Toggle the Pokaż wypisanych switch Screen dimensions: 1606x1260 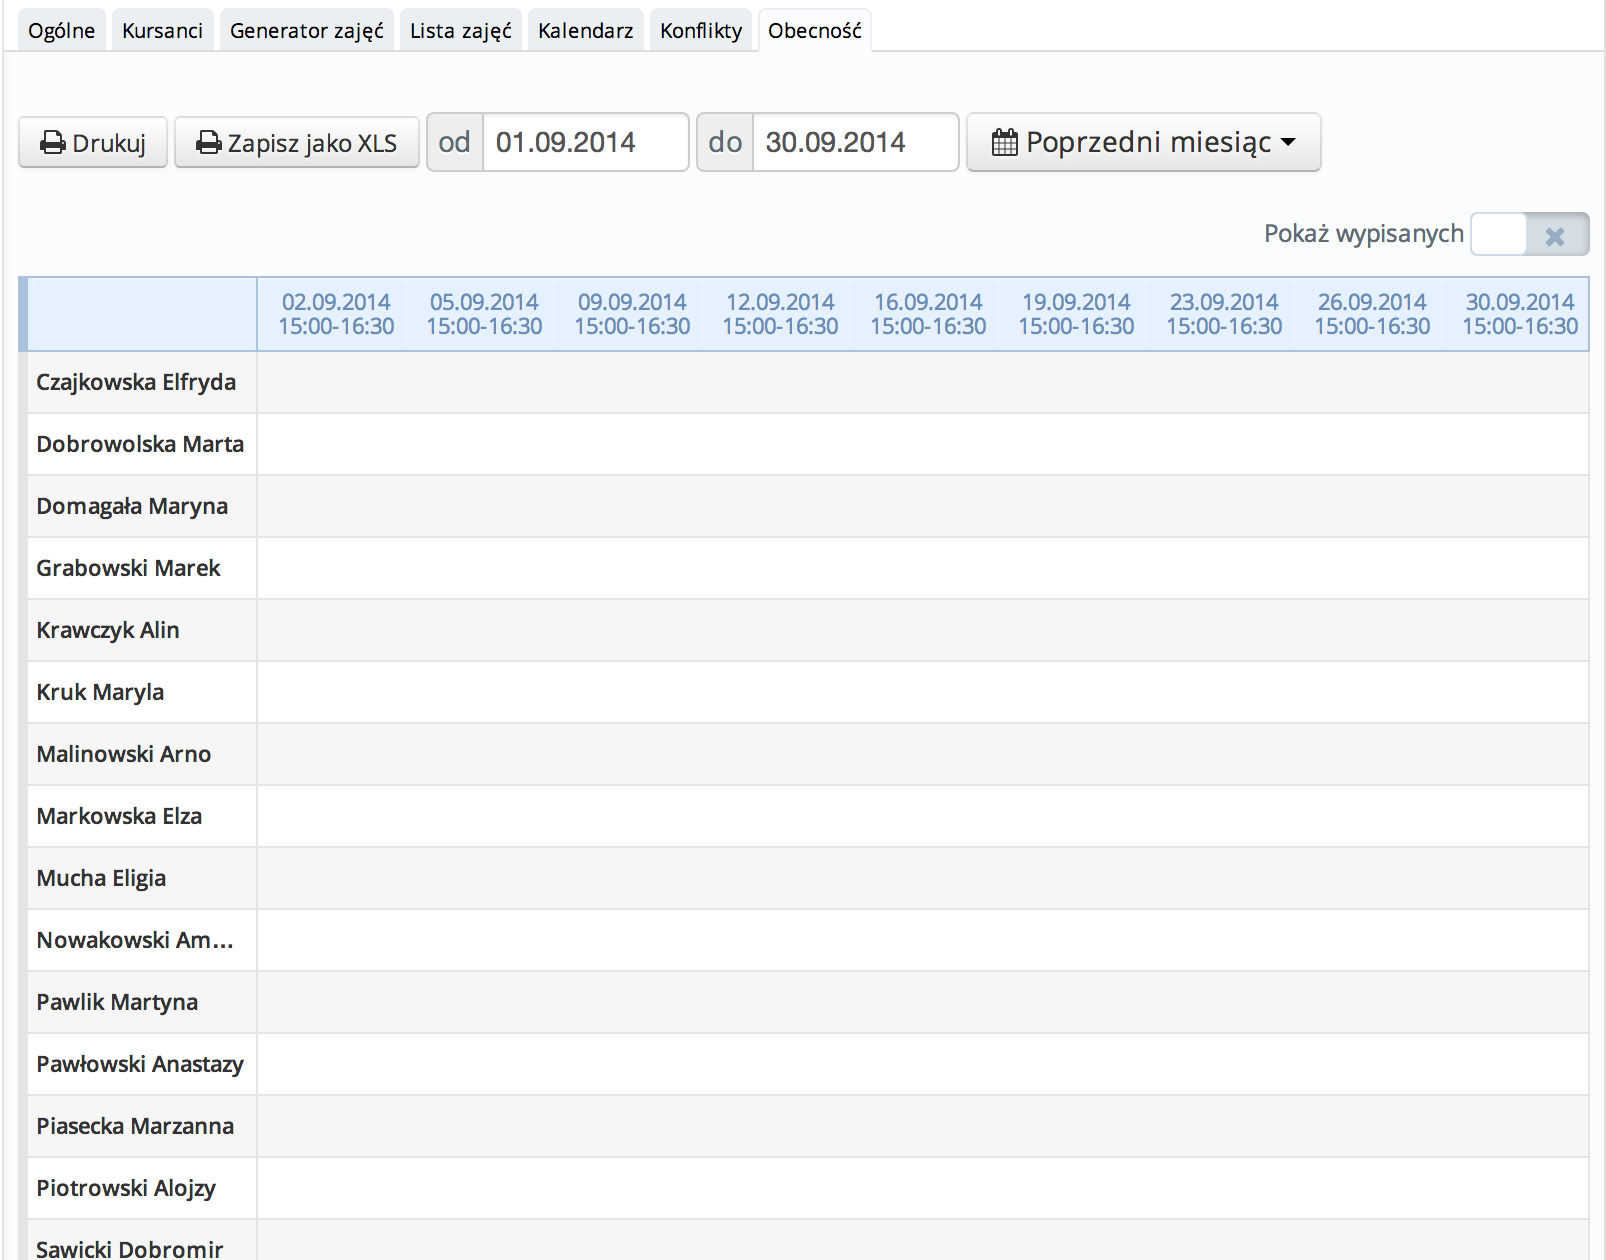point(1529,235)
